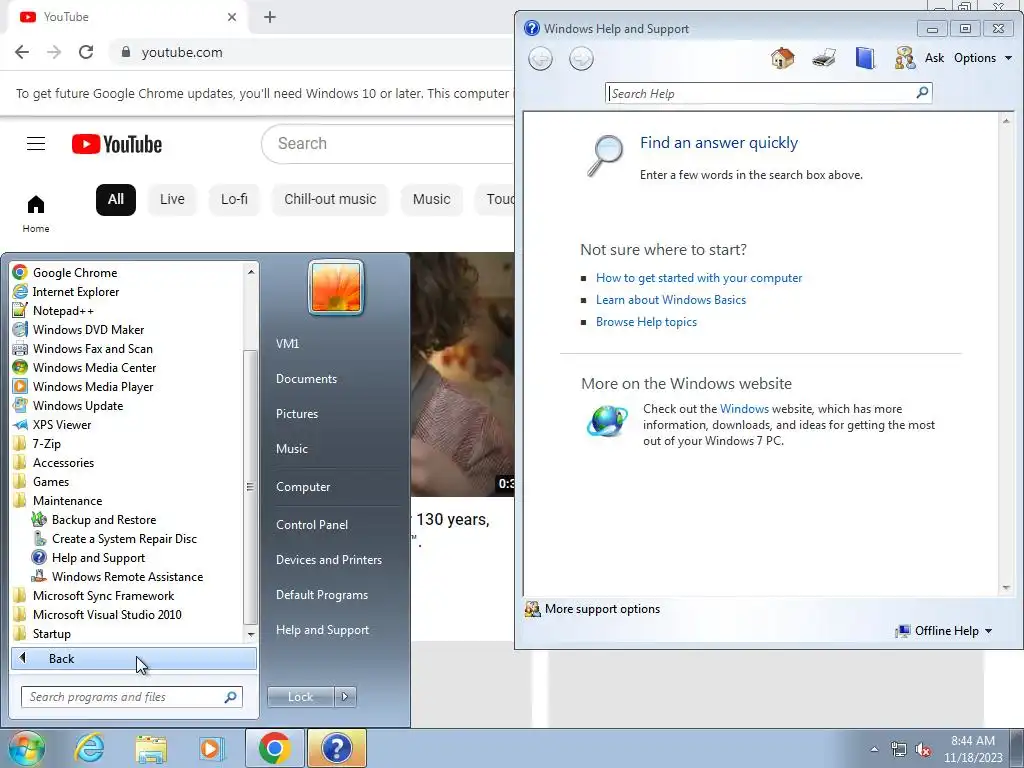
Task: Click the volume tray icon
Action: click(x=923, y=749)
